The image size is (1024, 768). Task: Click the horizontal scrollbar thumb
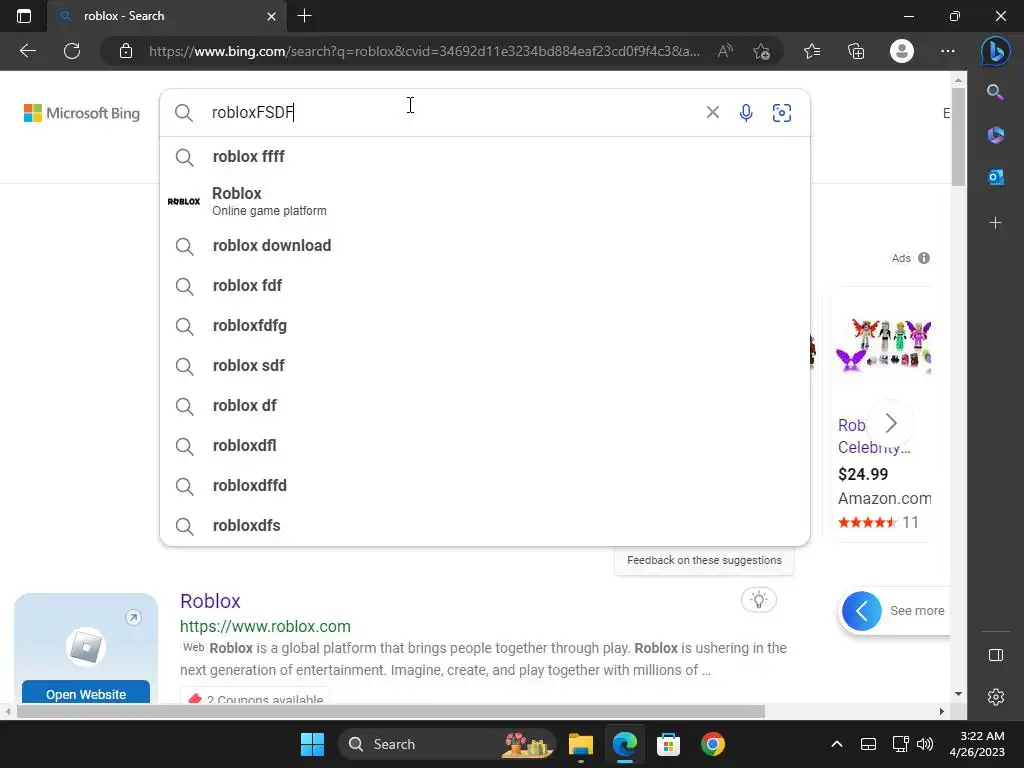point(391,711)
